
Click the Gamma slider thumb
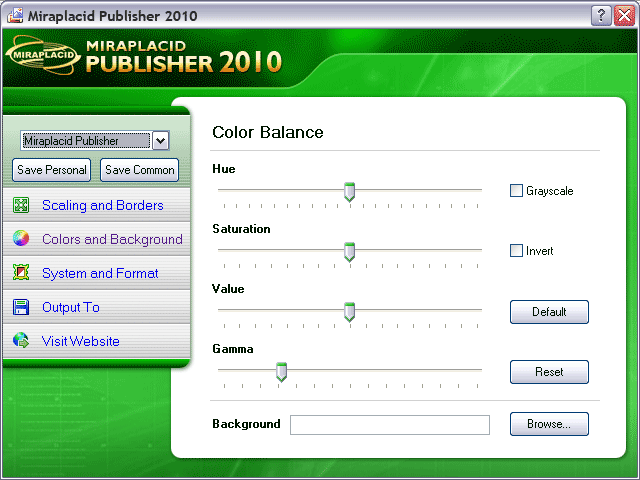click(281, 372)
